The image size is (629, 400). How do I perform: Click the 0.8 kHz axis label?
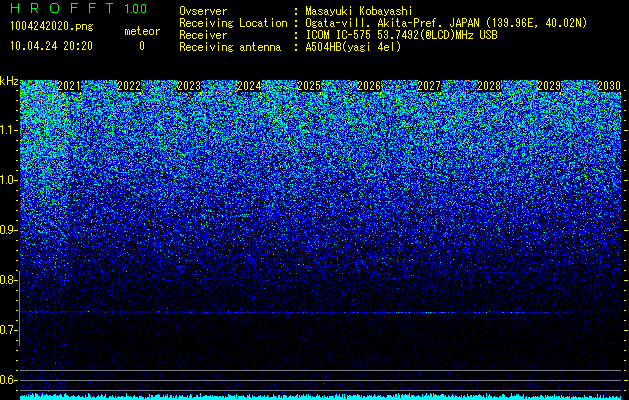pyautogui.click(x=8, y=280)
